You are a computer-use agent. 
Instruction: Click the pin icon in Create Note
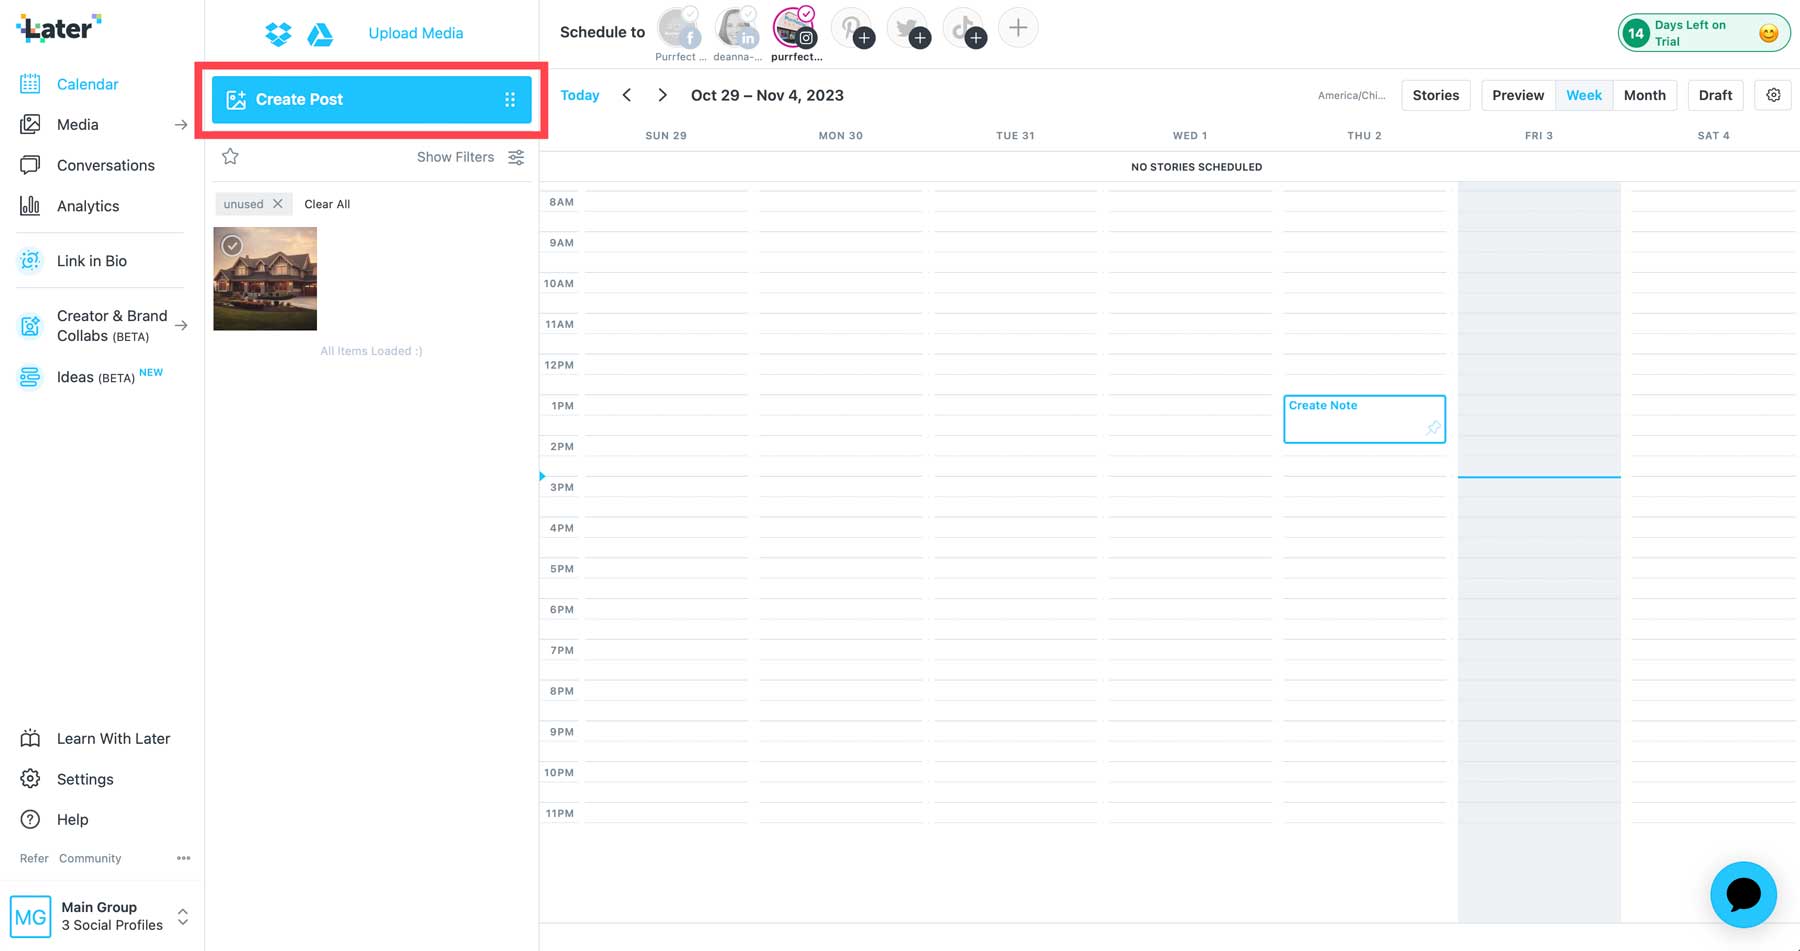click(x=1433, y=428)
